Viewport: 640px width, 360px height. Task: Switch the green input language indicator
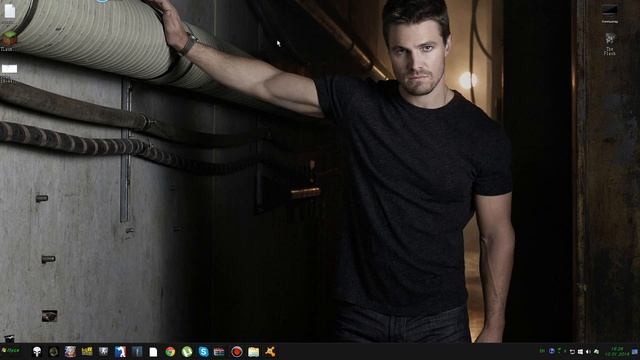click(x=542, y=351)
